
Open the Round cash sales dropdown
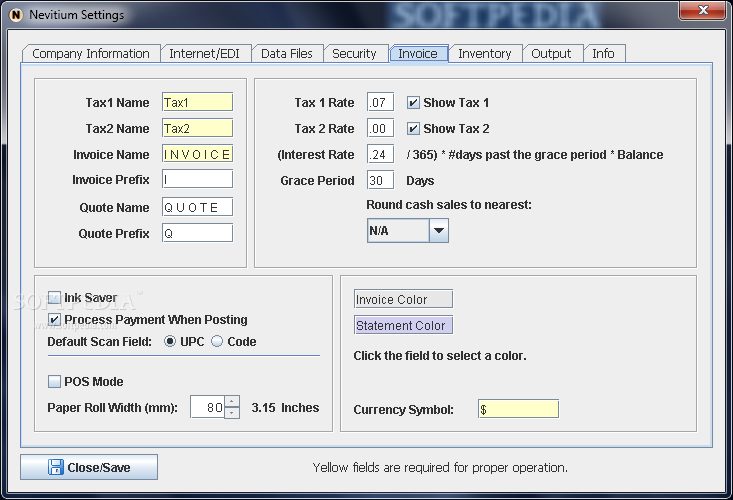[408, 230]
